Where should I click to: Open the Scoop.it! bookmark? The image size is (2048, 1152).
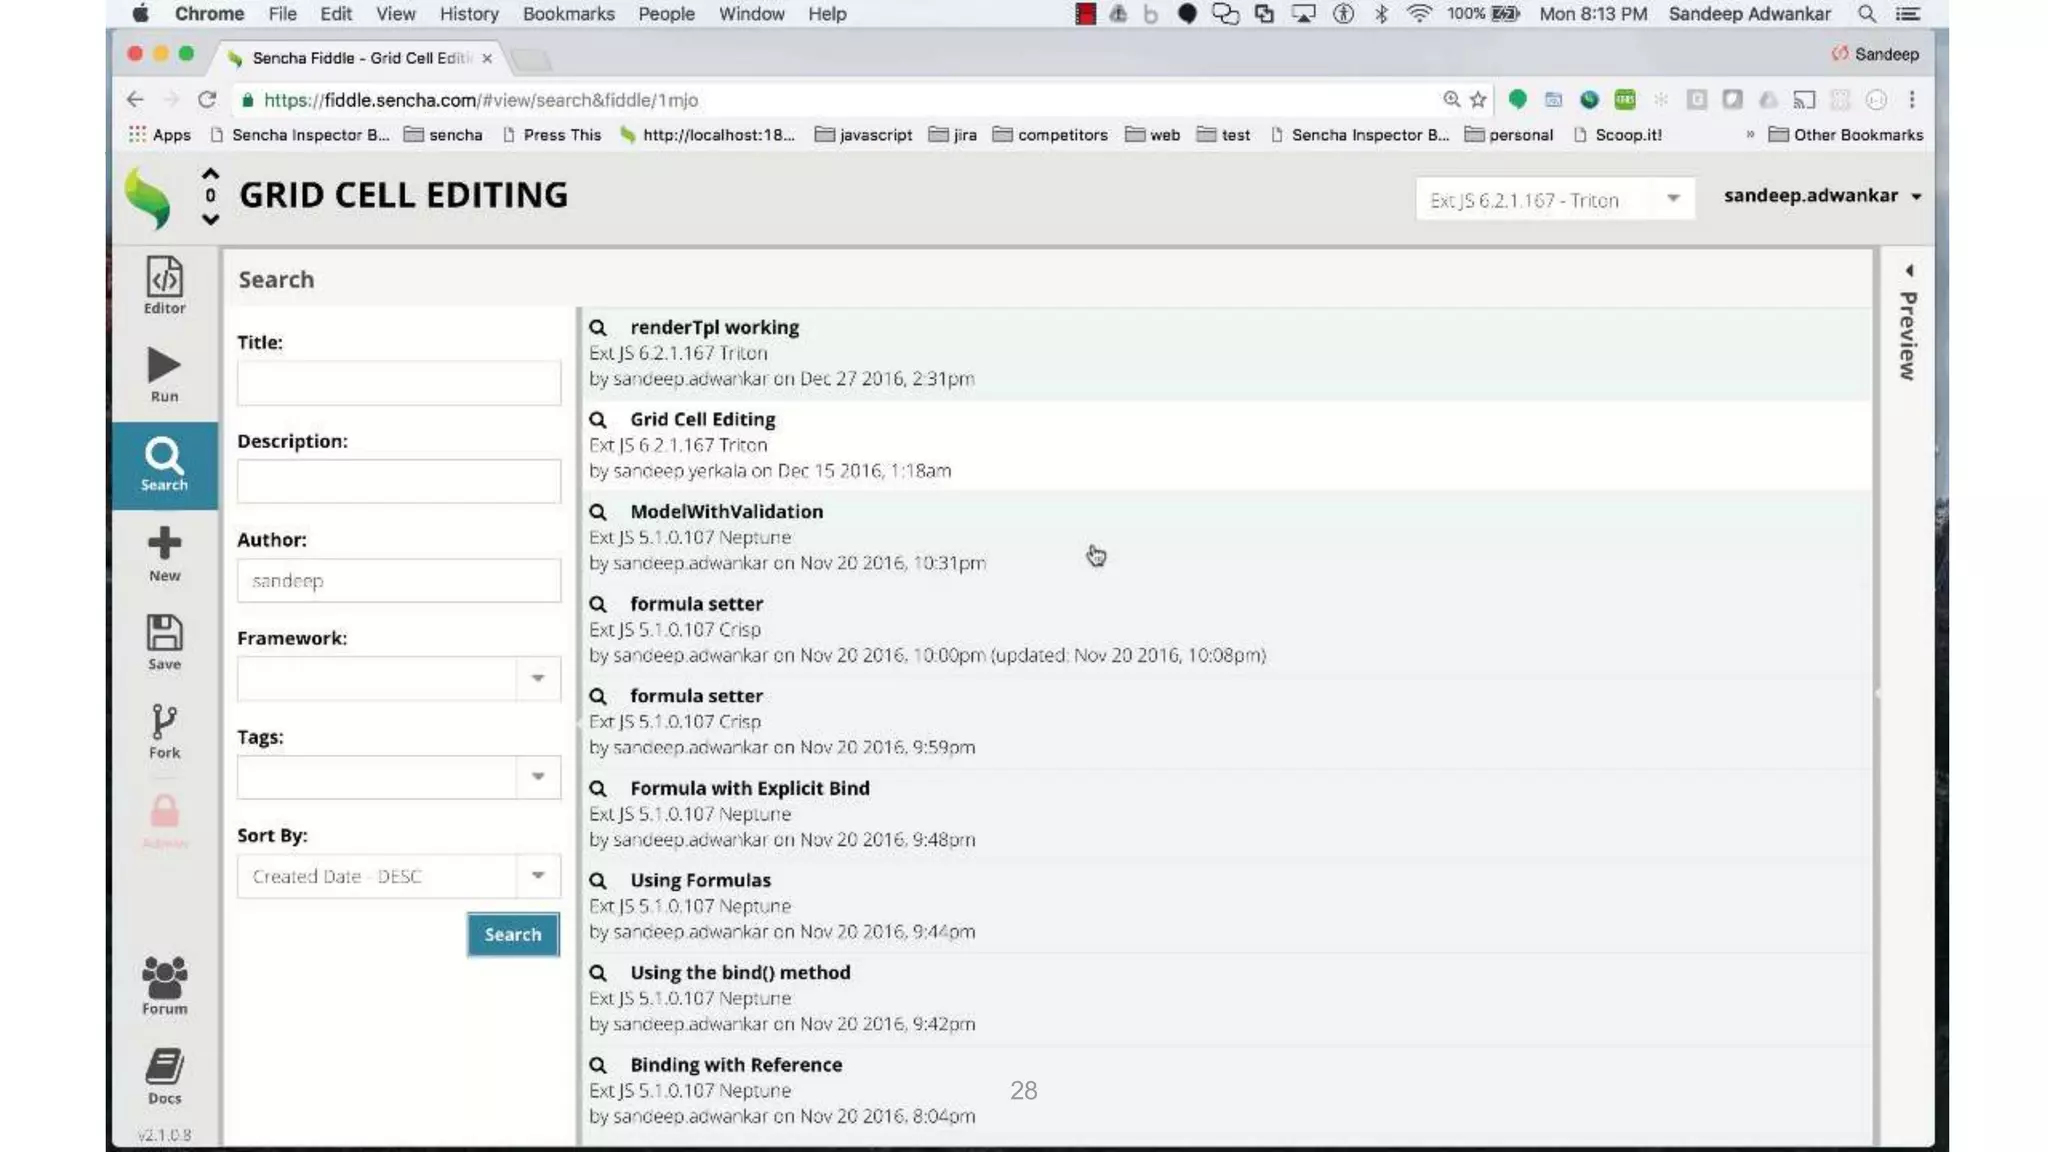pos(1617,135)
